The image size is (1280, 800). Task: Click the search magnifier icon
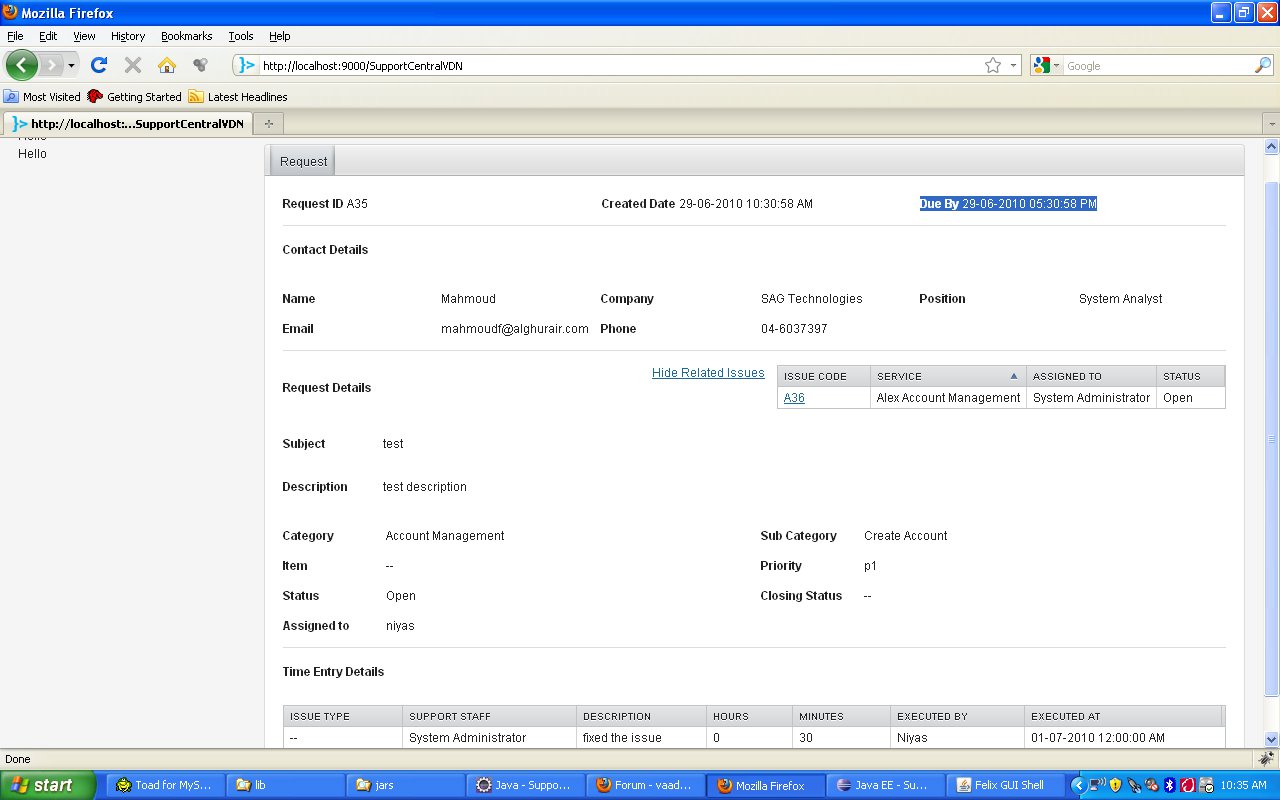tap(1263, 65)
